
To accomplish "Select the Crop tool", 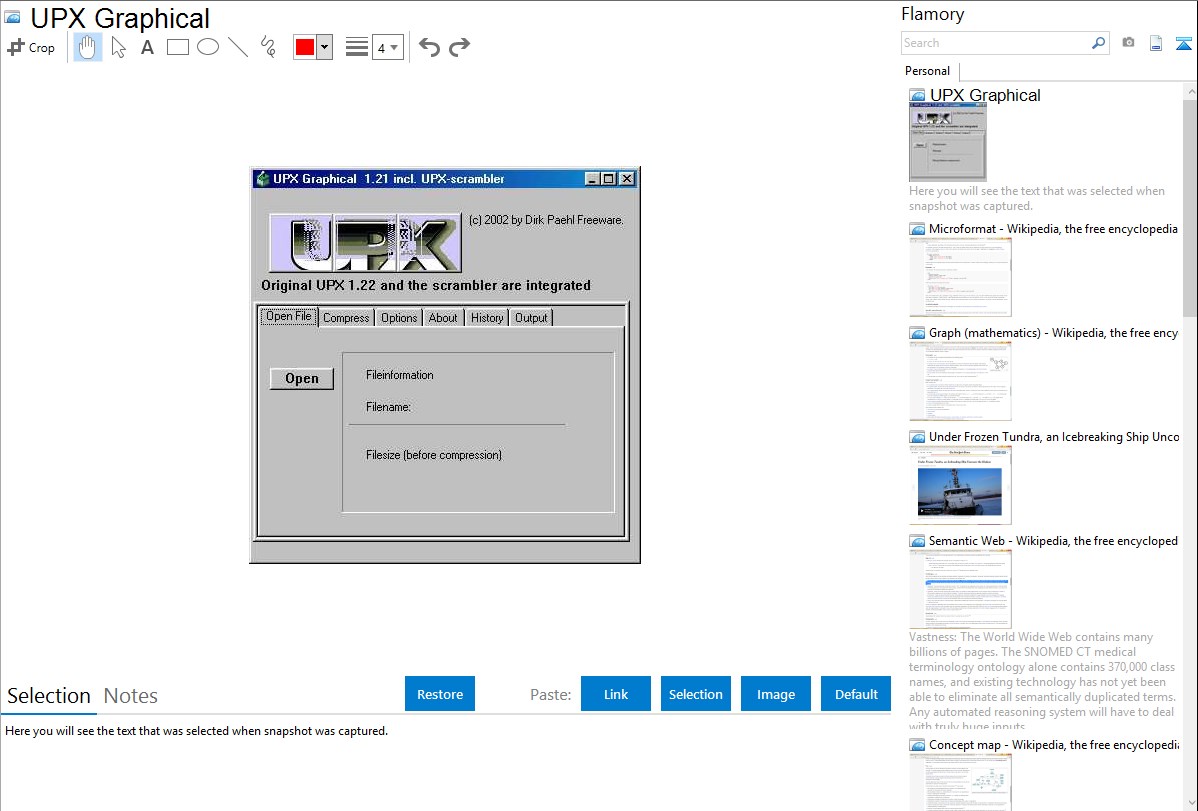I will click(31, 47).
